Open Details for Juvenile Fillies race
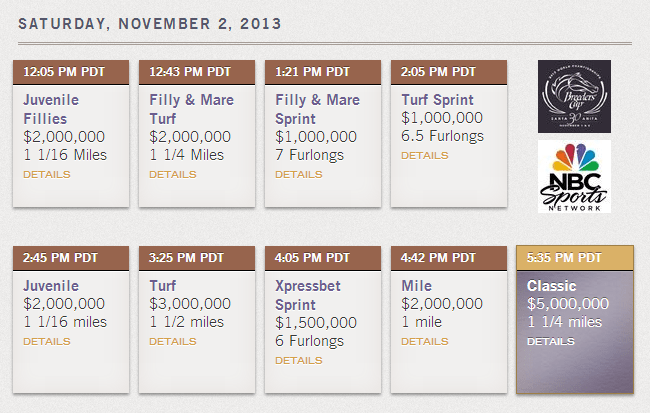 pyautogui.click(x=47, y=174)
